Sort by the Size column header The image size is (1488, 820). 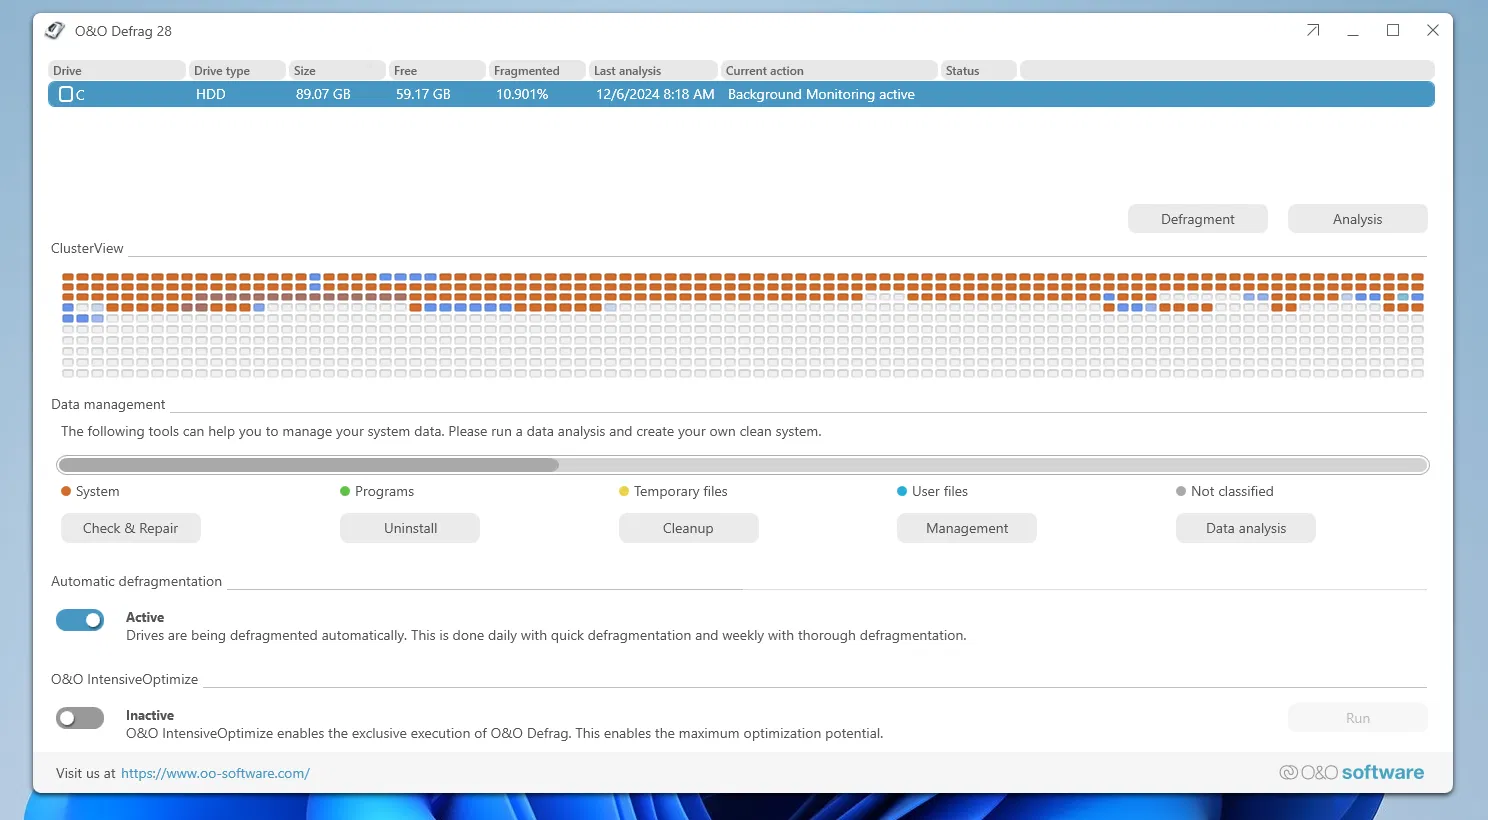point(337,70)
